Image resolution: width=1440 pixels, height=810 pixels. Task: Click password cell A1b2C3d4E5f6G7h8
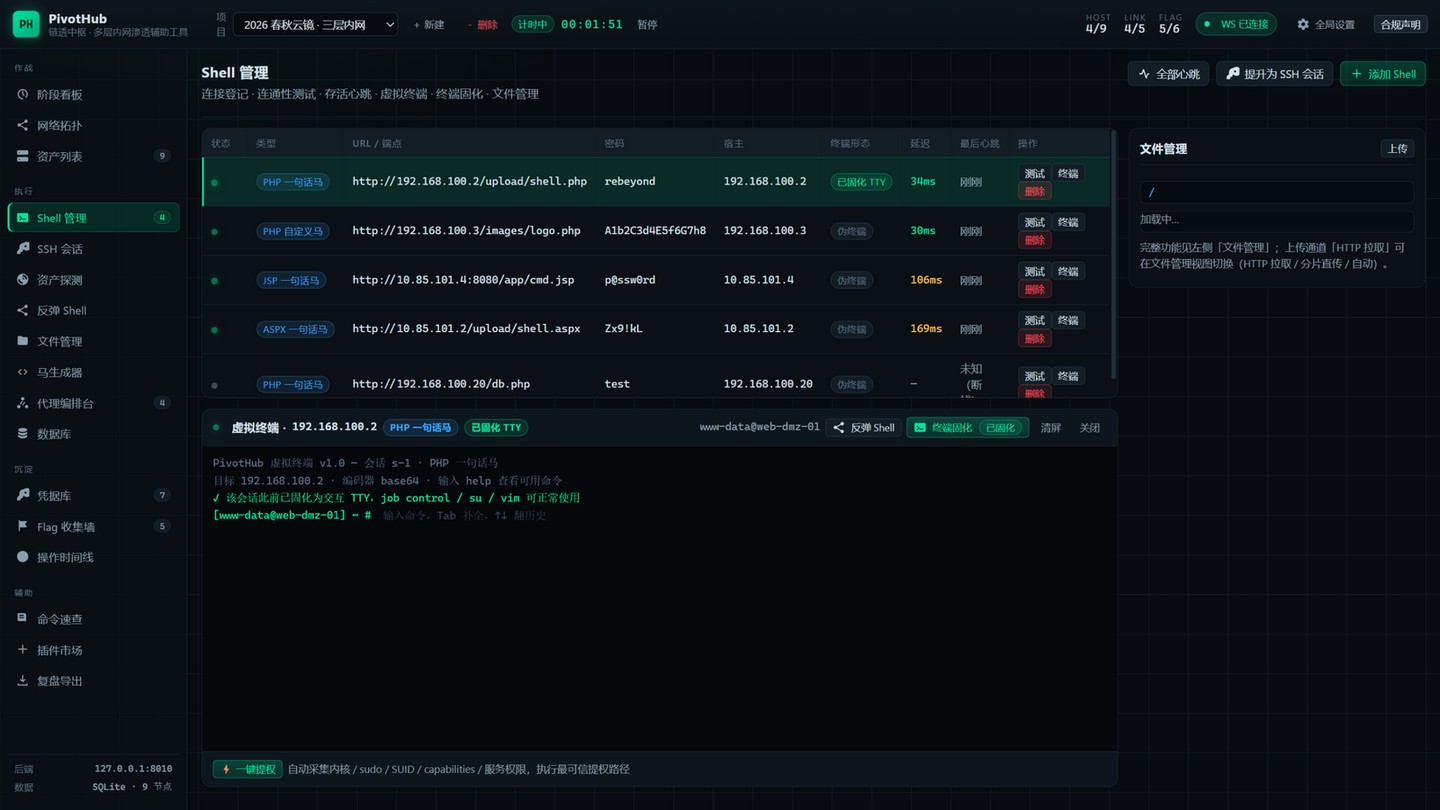tap(655, 231)
